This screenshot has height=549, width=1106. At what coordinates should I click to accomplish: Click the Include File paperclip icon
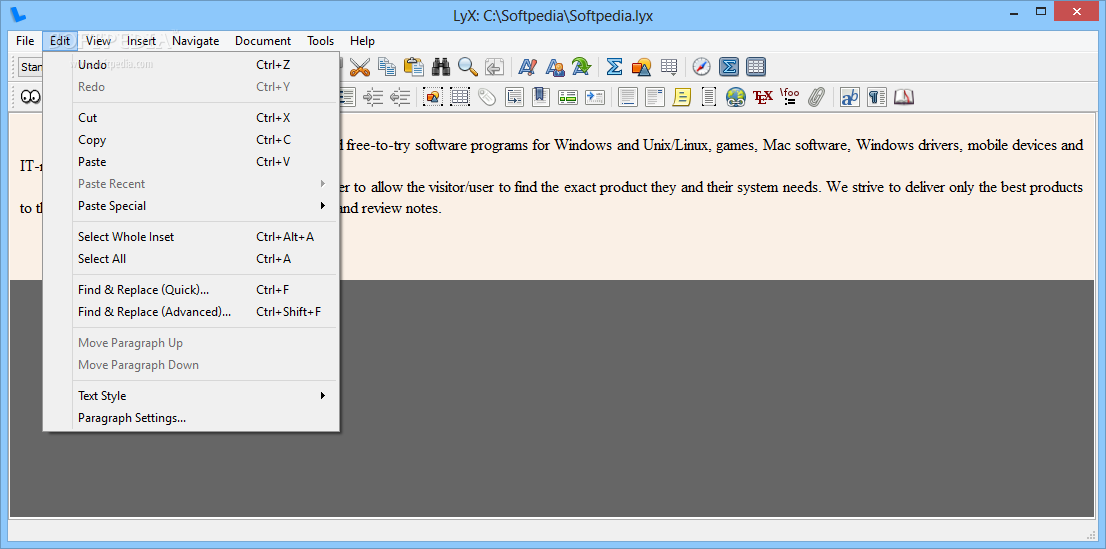click(x=816, y=97)
